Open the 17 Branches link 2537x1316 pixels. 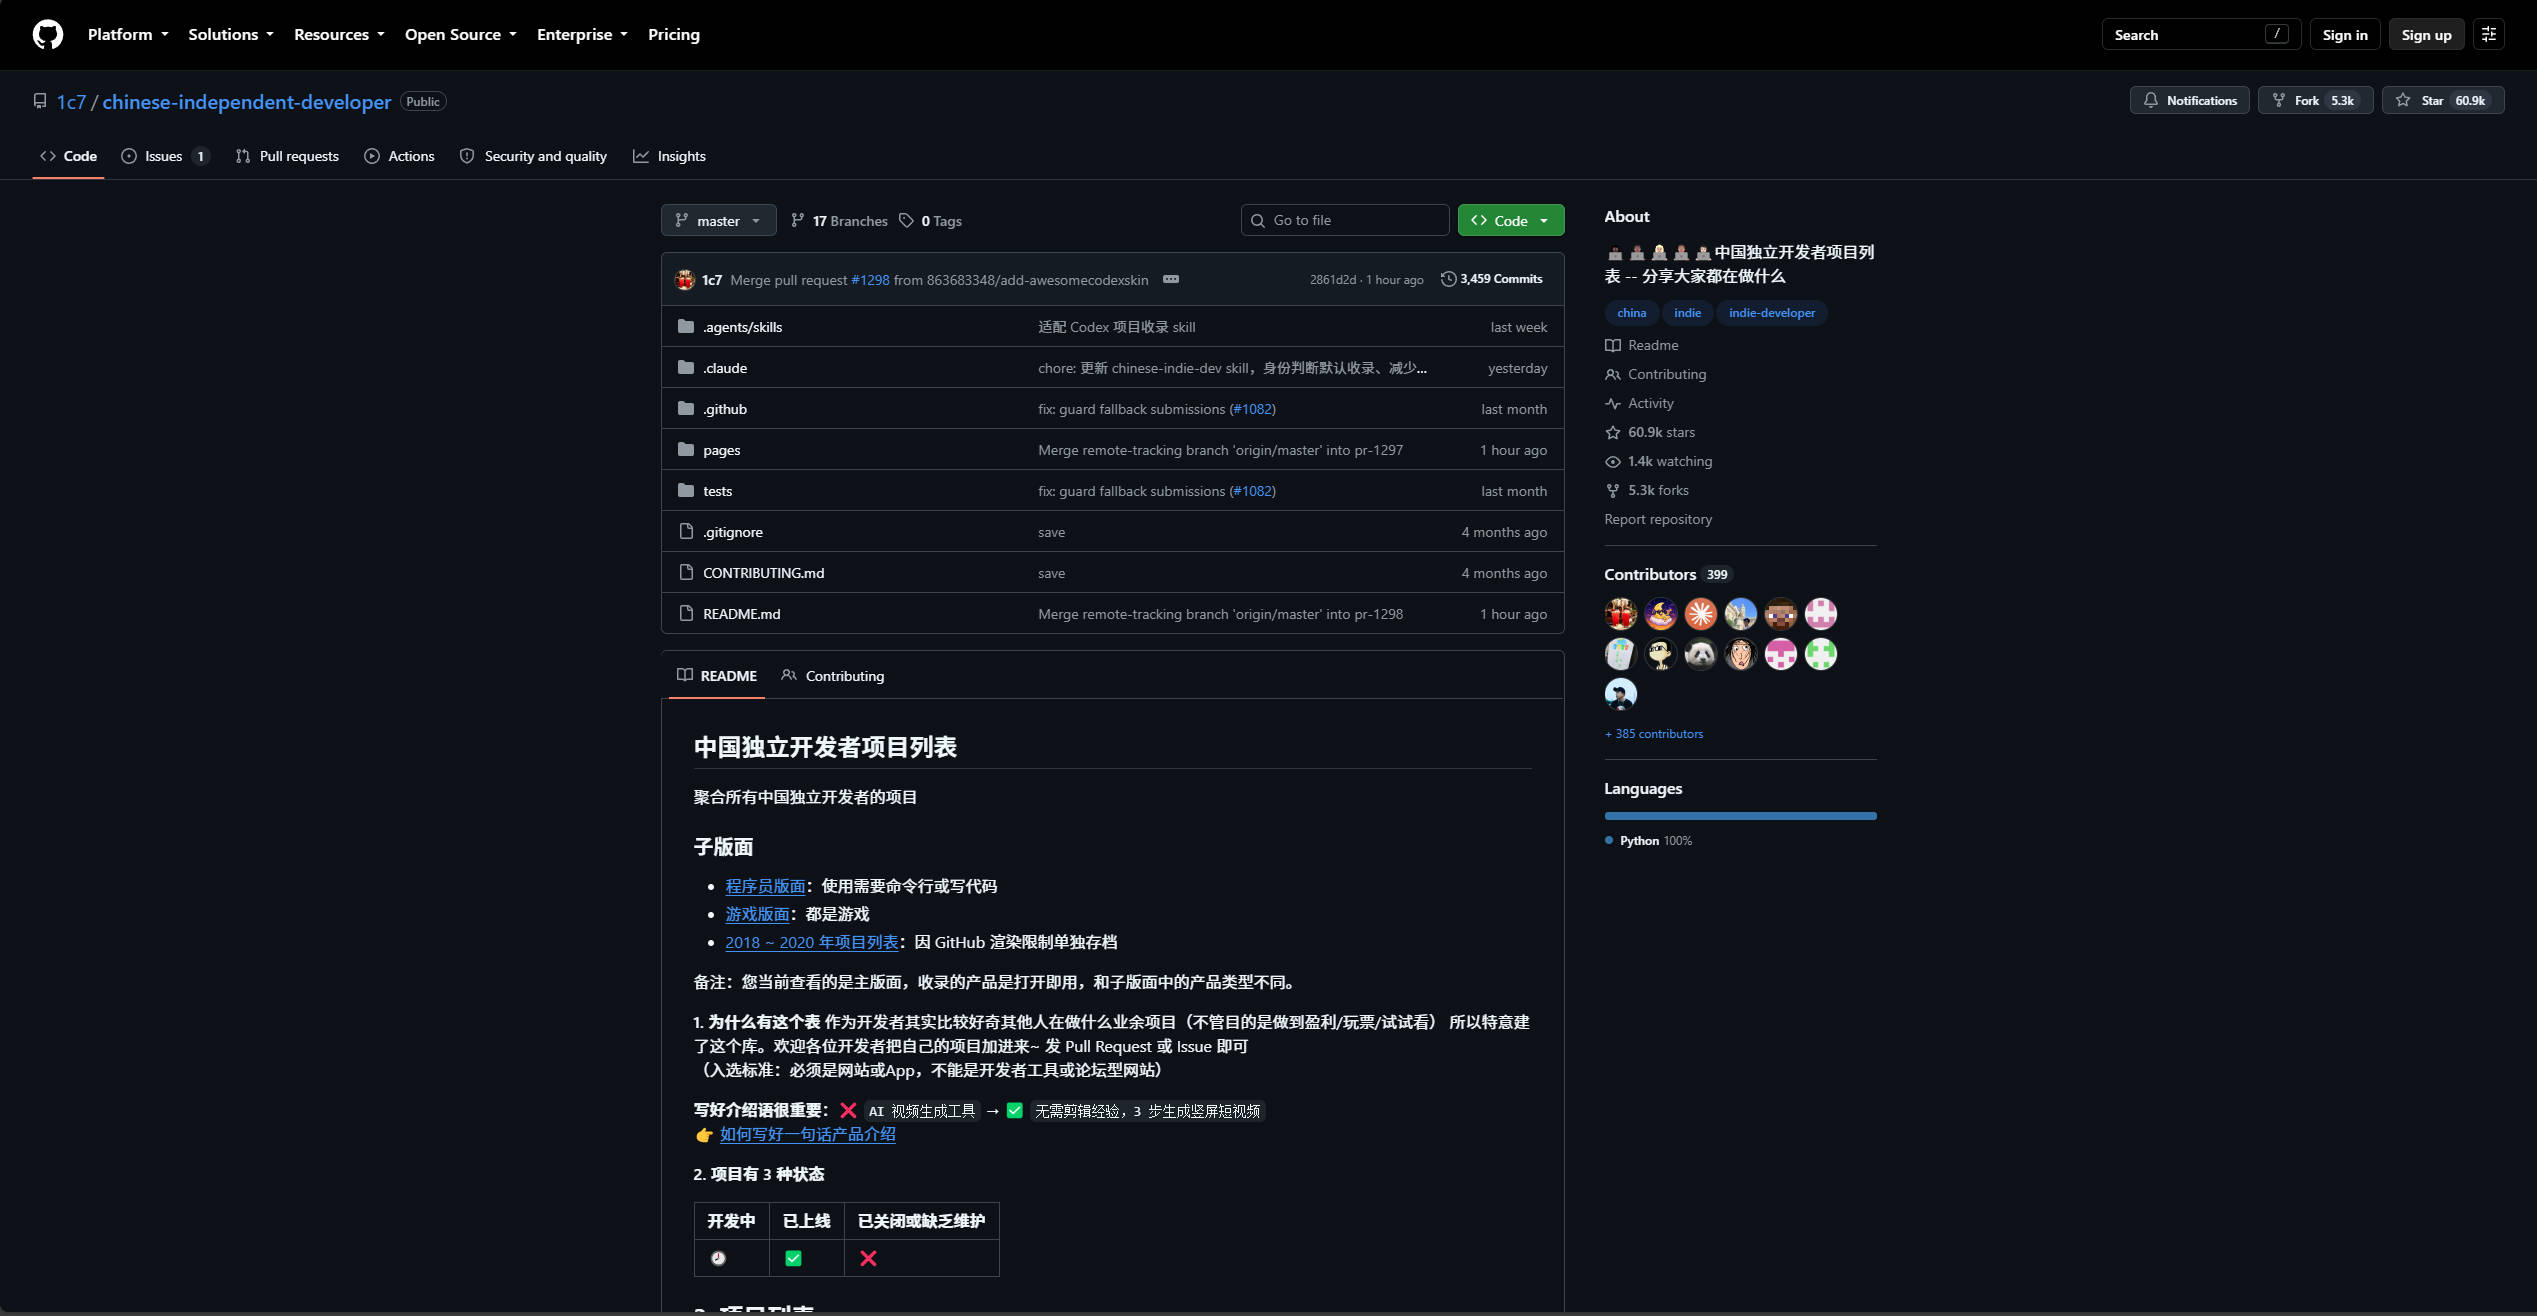(x=839, y=221)
